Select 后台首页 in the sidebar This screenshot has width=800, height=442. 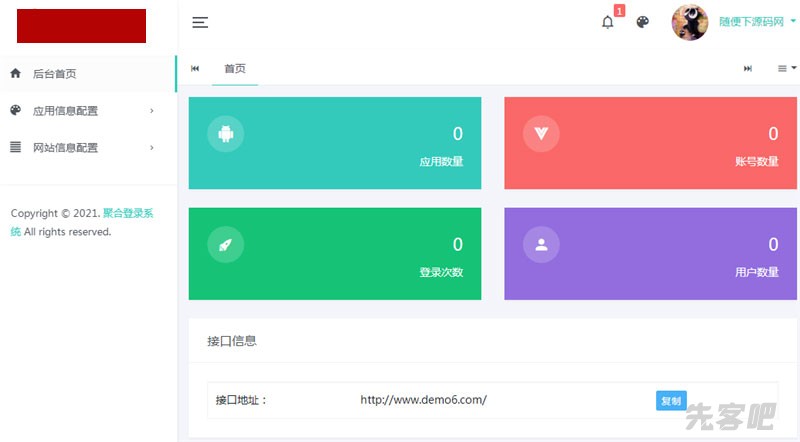pos(54,74)
